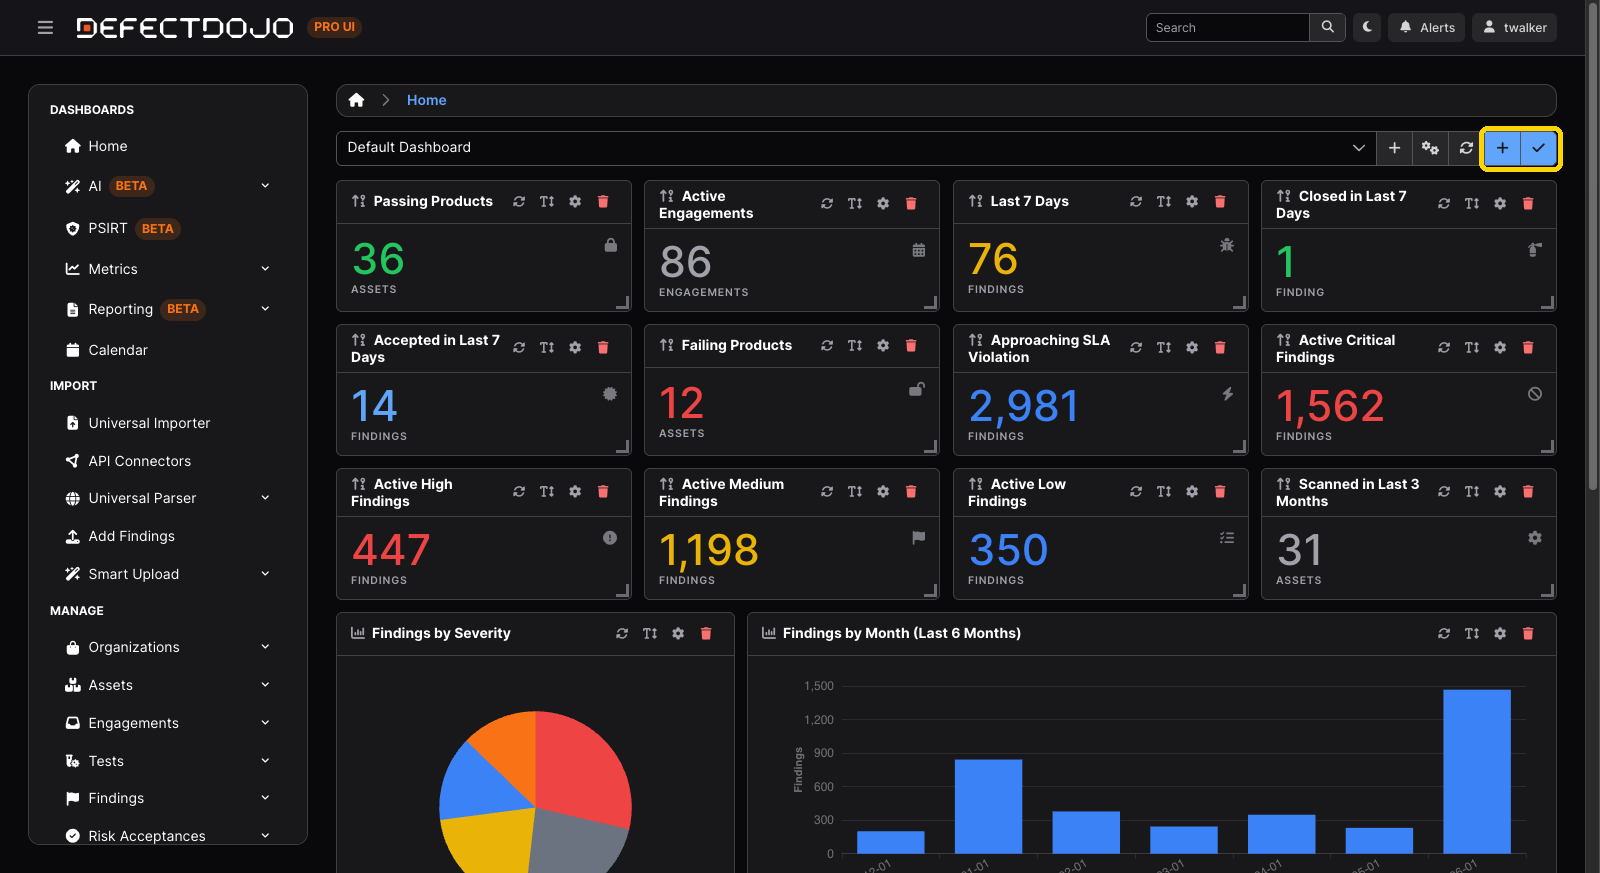This screenshot has height=873, width=1600.
Task: Go to Home in the sidebar
Action: pos(168,146)
